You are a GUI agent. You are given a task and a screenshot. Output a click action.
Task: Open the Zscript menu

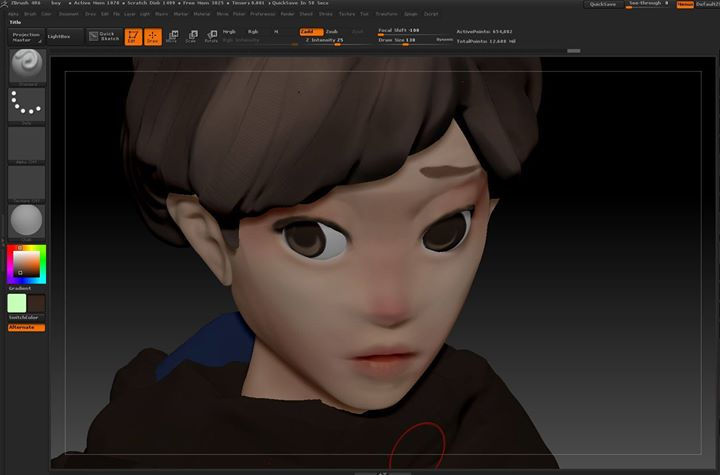(x=431, y=14)
